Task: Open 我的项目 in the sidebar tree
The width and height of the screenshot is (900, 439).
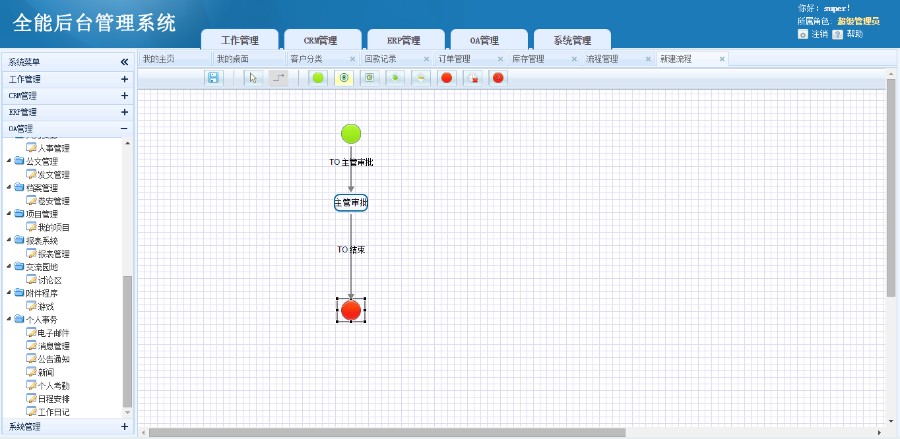Action: [x=53, y=227]
